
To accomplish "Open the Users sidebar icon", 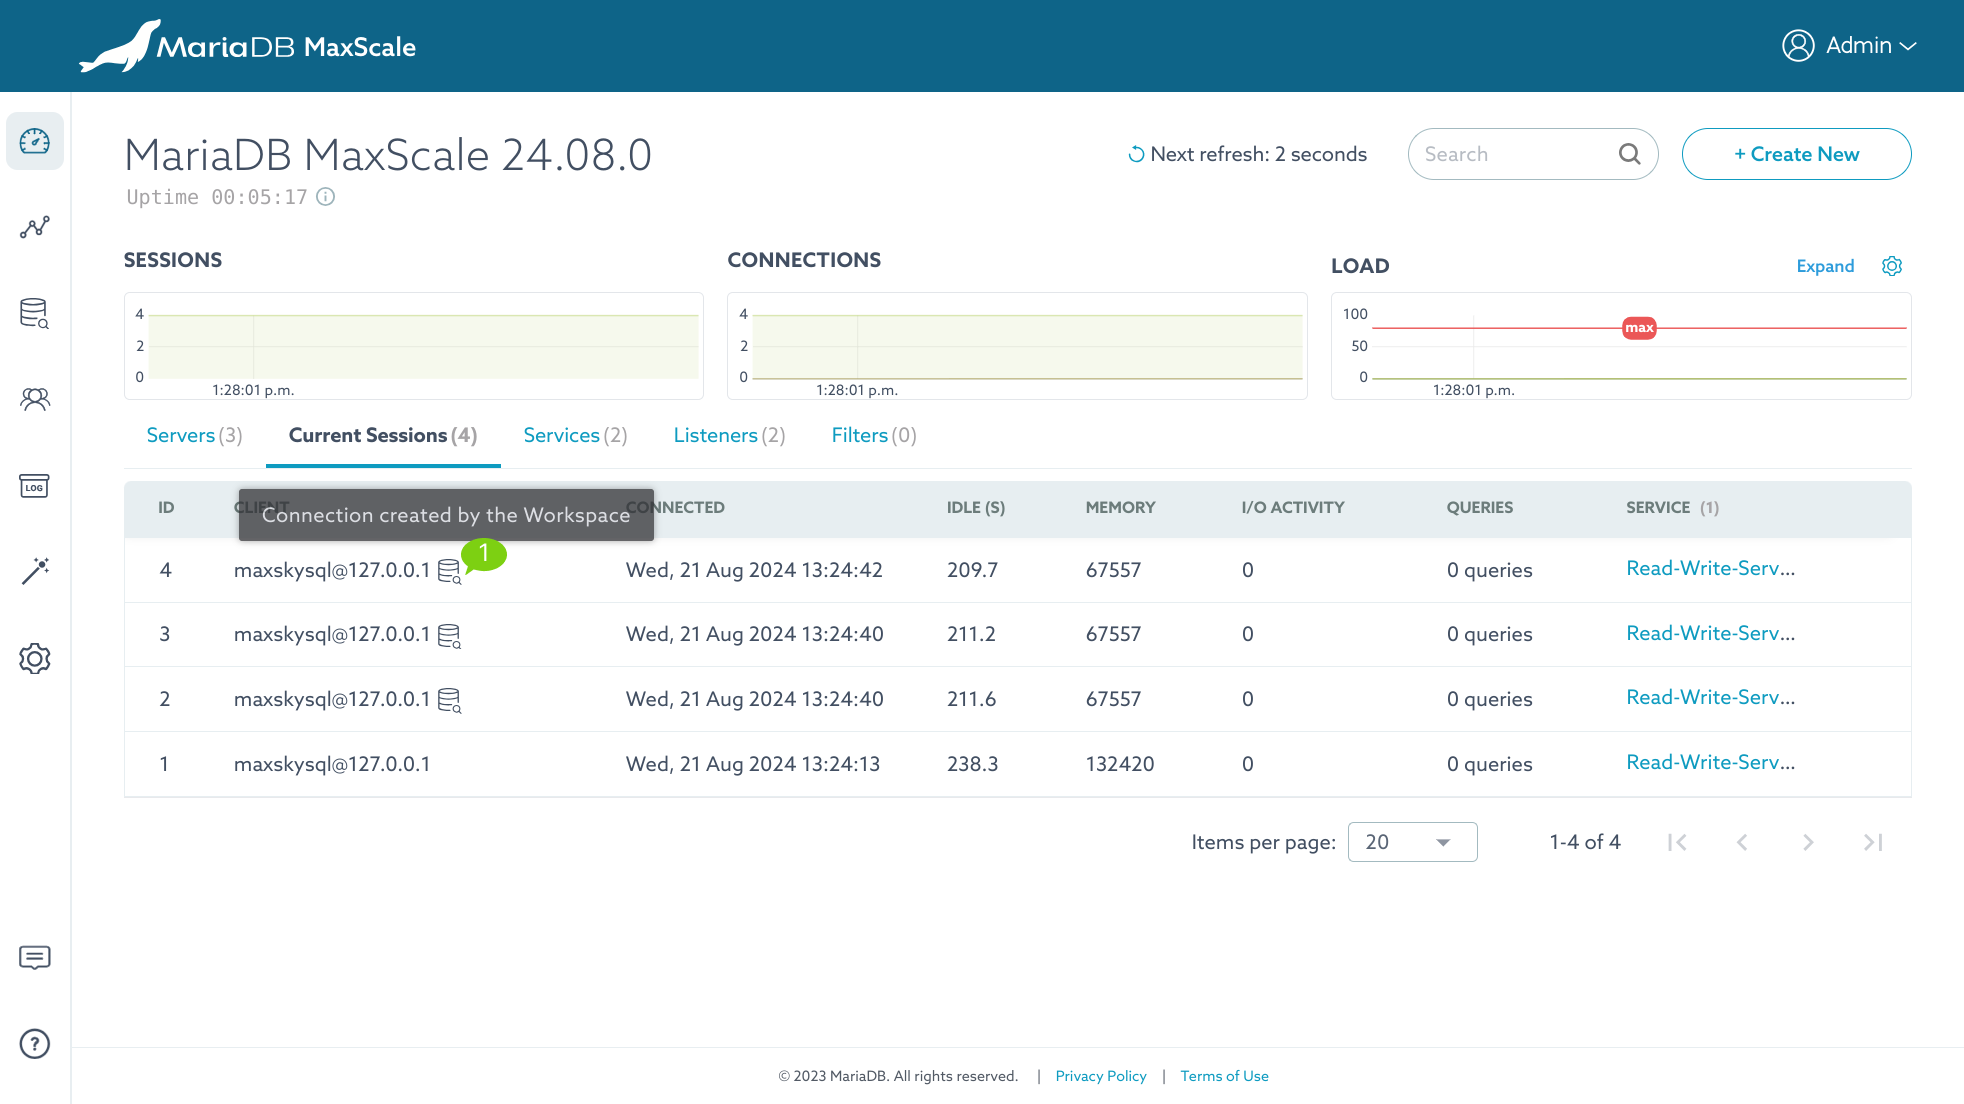I will point(35,400).
